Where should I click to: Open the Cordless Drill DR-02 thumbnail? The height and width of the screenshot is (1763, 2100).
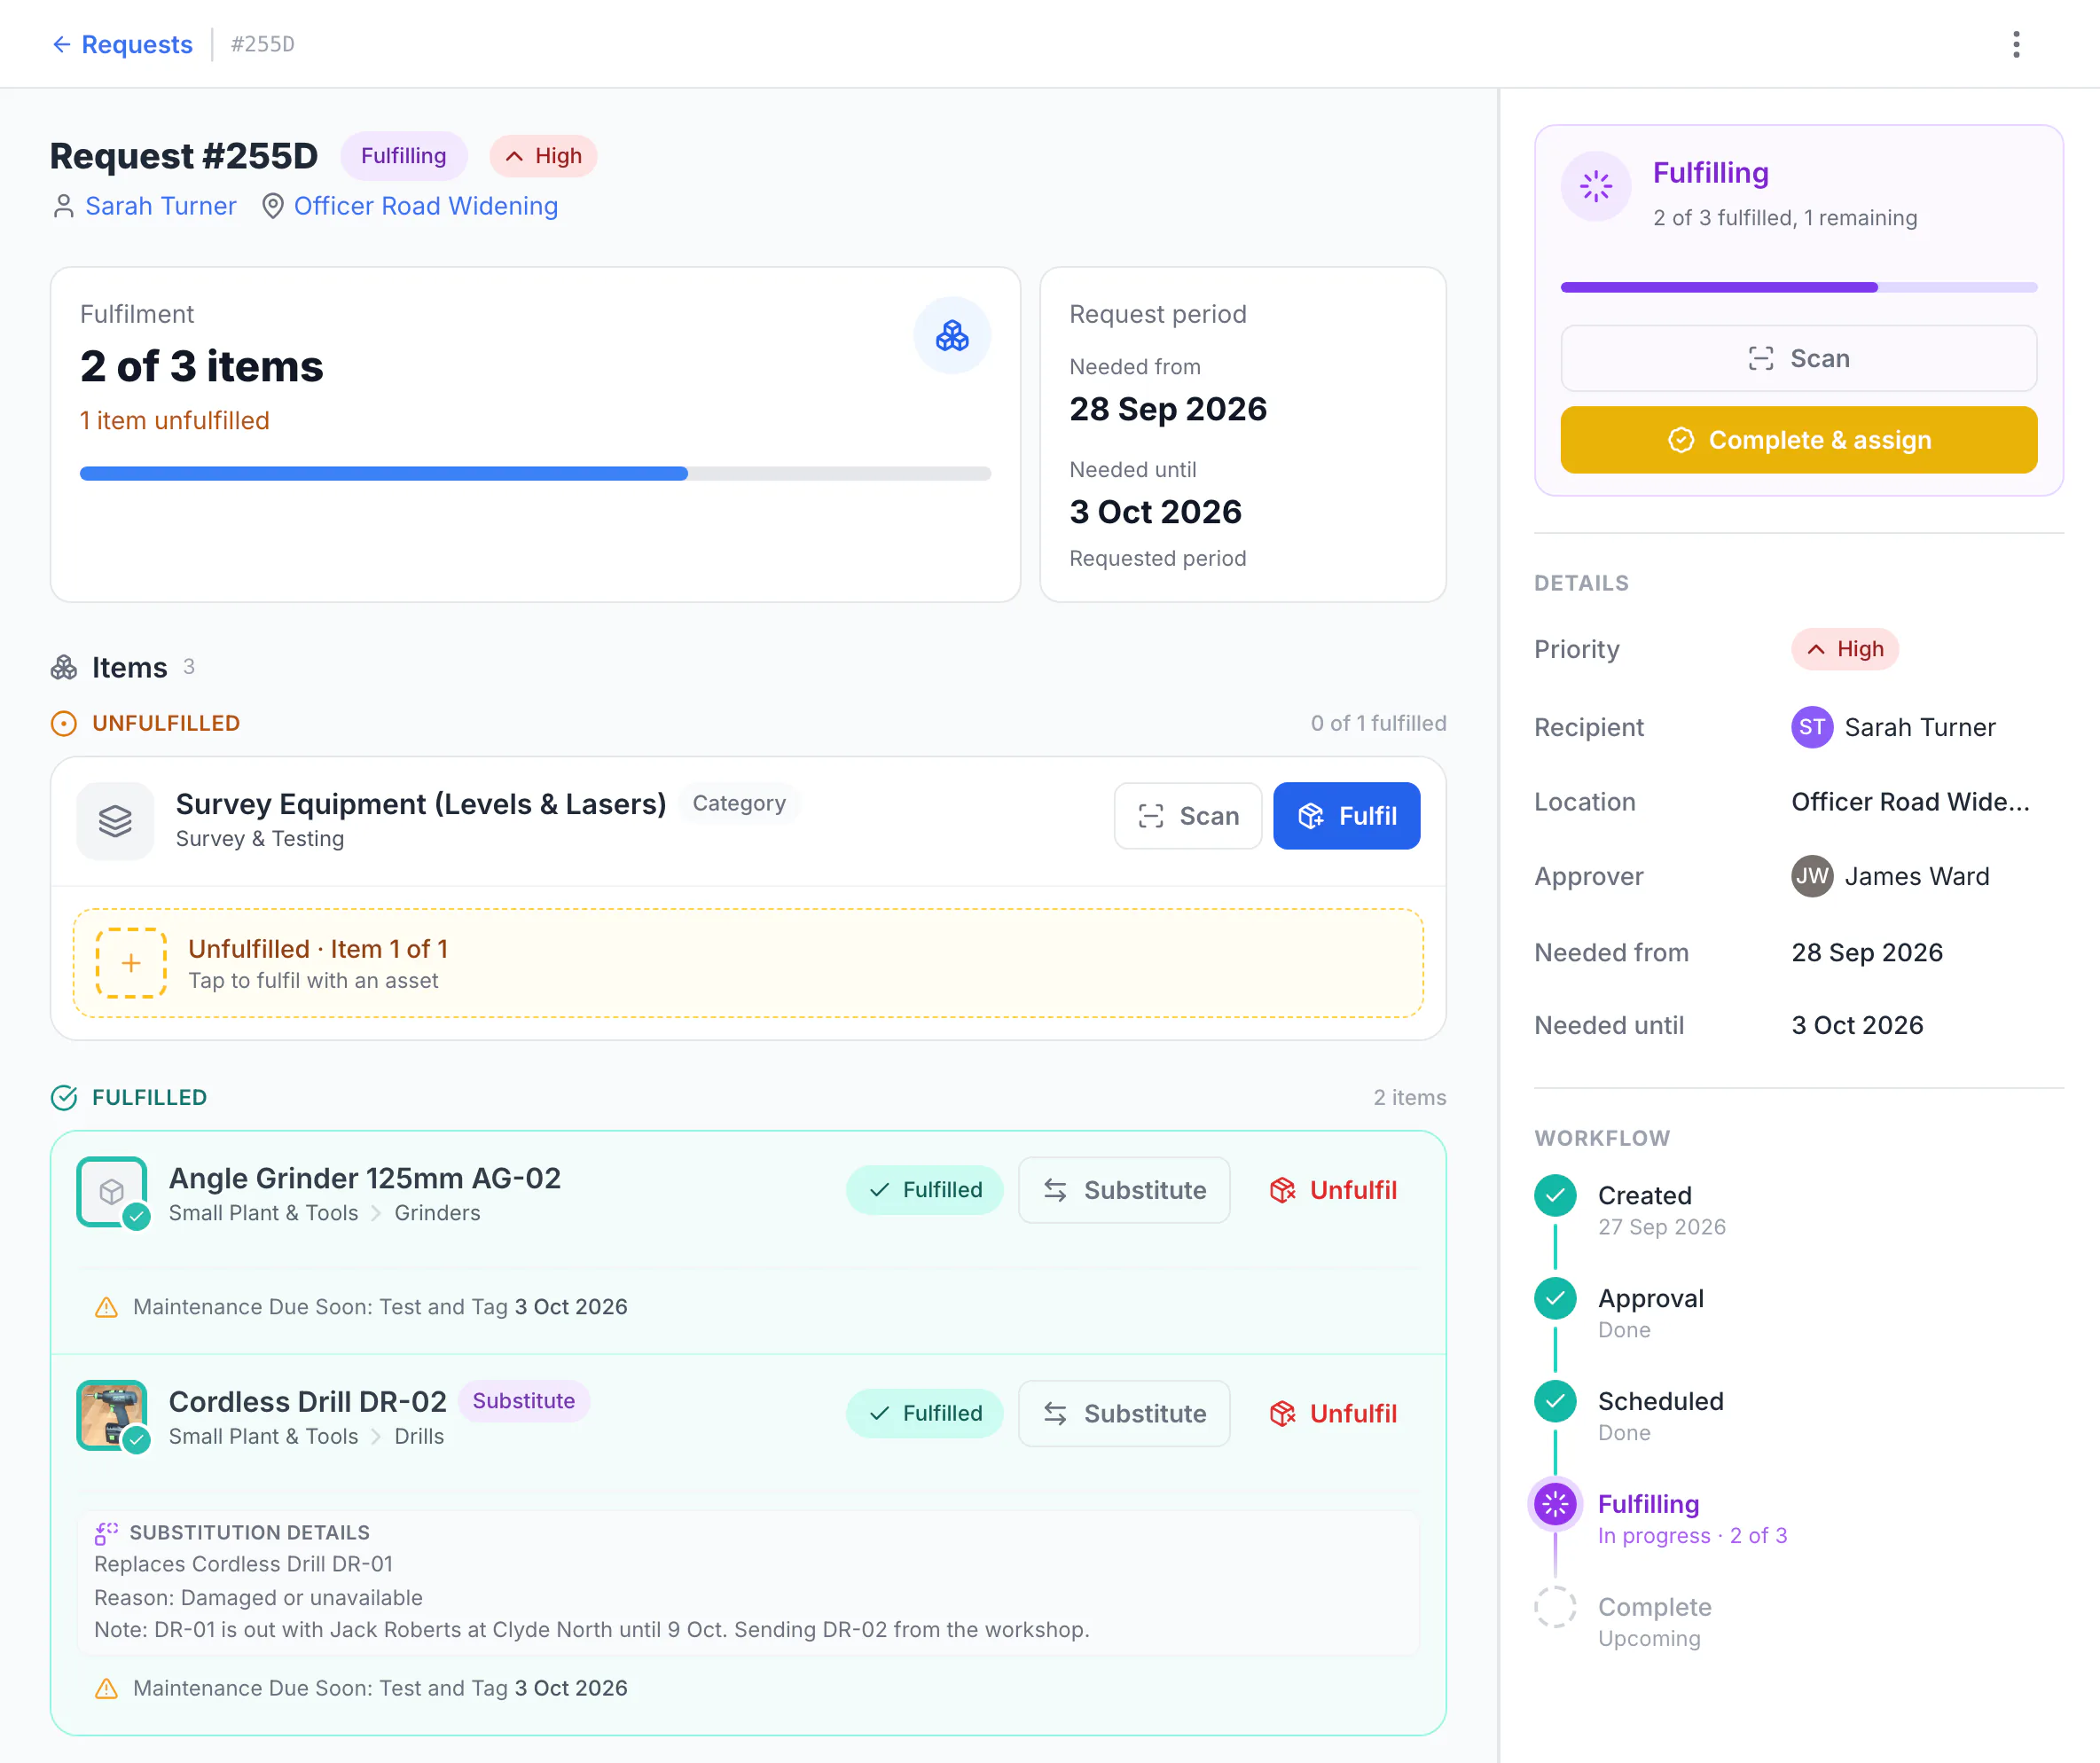click(112, 1415)
